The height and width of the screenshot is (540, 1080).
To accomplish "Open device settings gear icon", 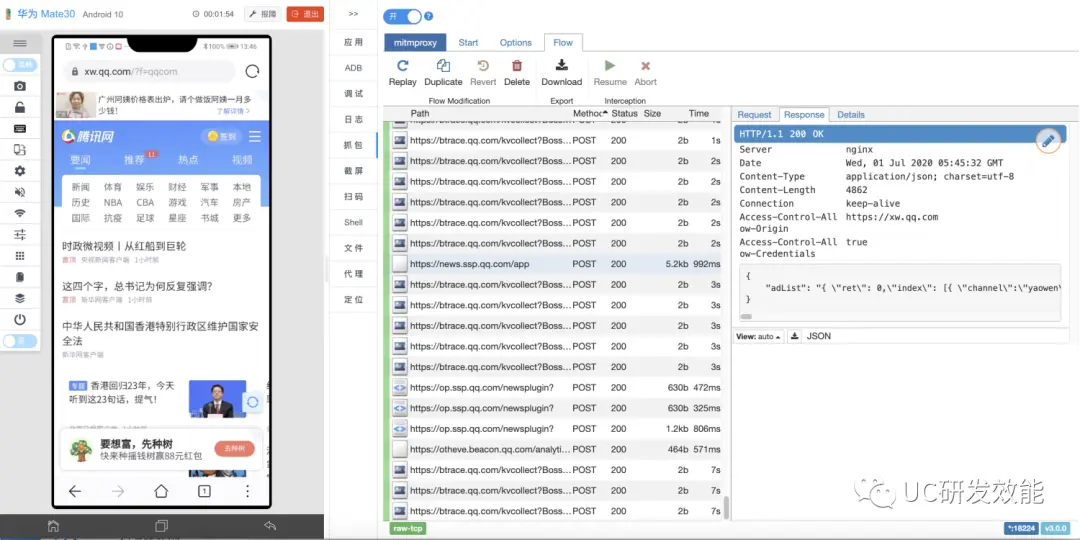I will point(20,171).
